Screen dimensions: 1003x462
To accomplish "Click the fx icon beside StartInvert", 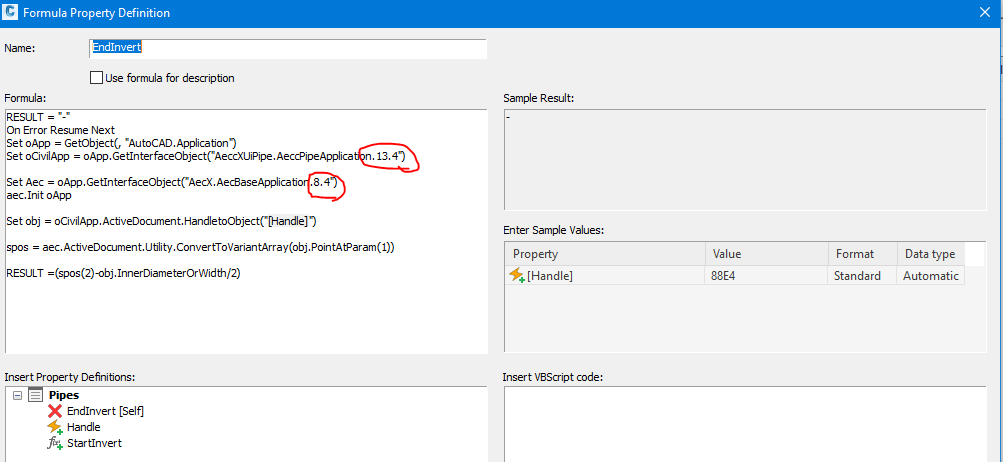I will (x=55, y=443).
